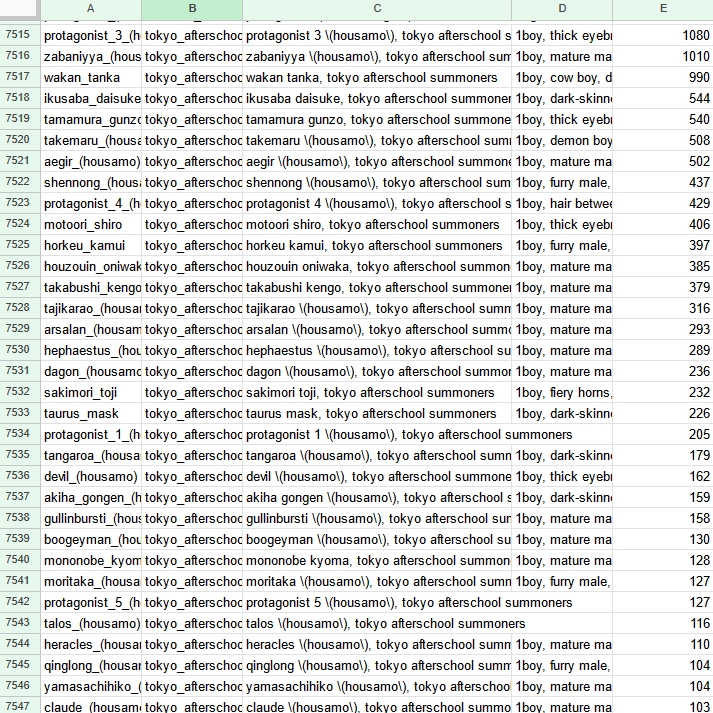
Task: Click the cell with value 205
Action: [x=663, y=434]
